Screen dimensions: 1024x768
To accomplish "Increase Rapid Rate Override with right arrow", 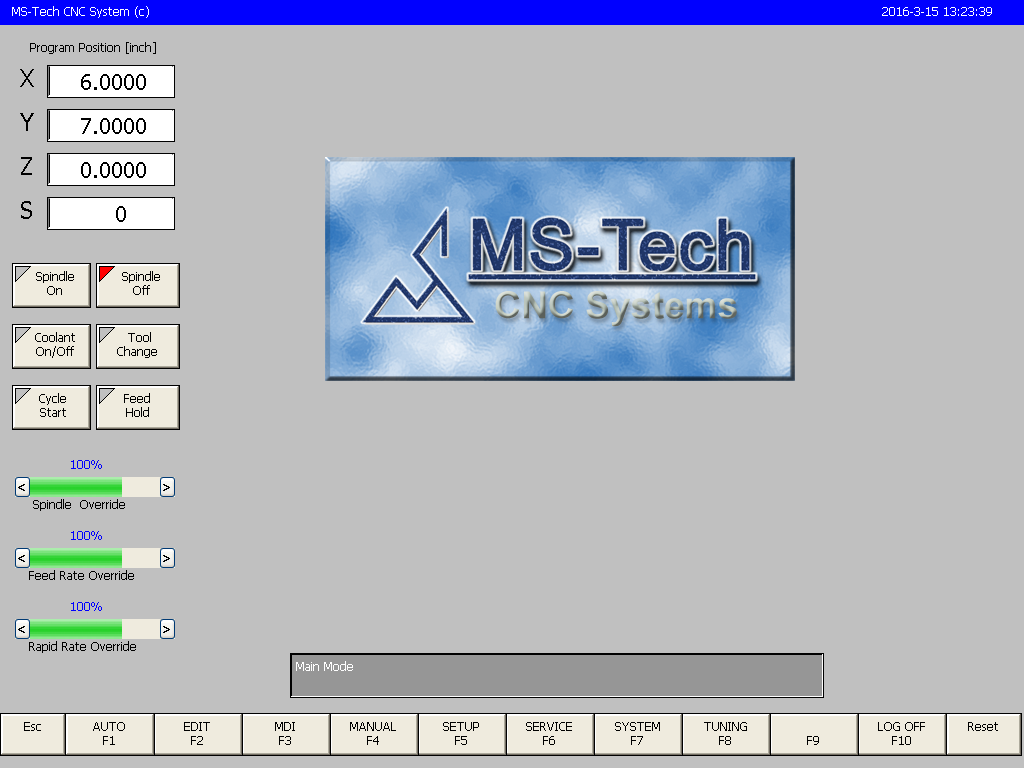I will [167, 629].
